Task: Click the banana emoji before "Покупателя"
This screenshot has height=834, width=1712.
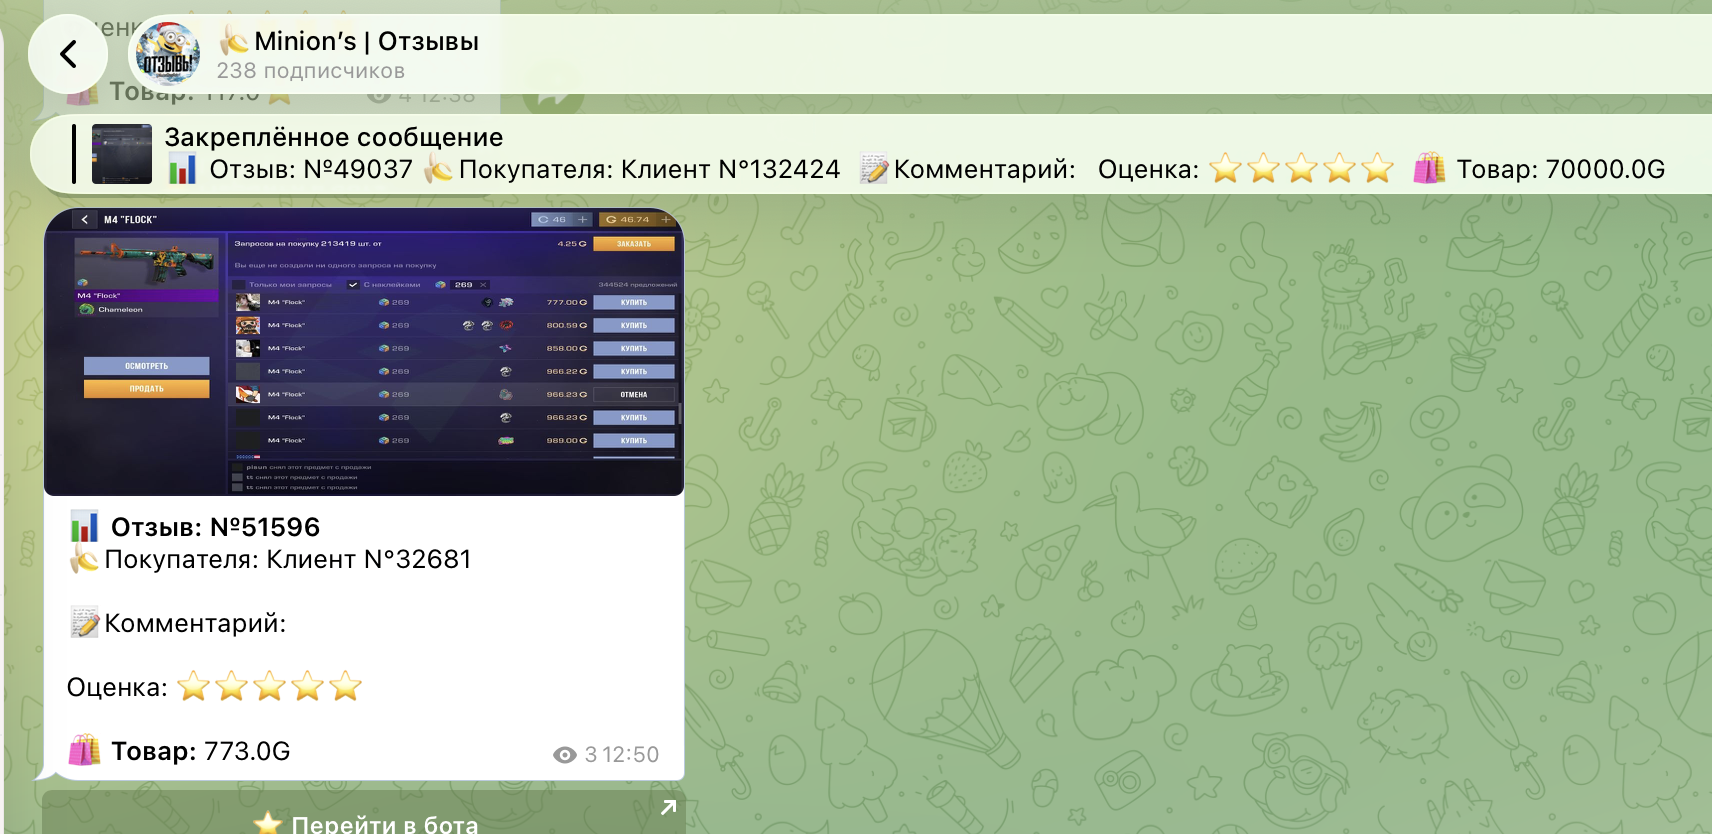Action: coord(84,560)
